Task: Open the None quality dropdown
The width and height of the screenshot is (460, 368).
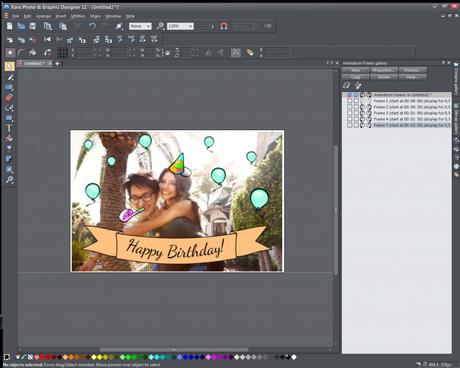Action: (140, 26)
